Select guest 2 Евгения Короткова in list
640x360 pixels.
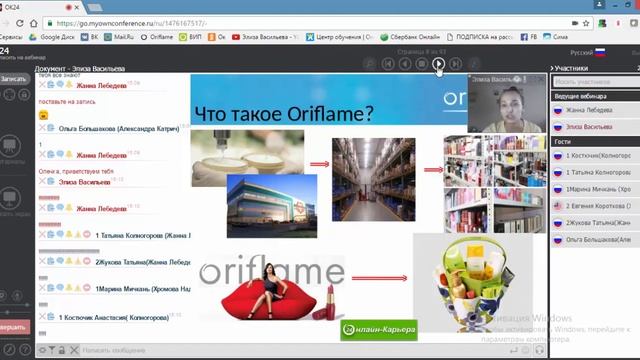pyautogui.click(x=595, y=206)
